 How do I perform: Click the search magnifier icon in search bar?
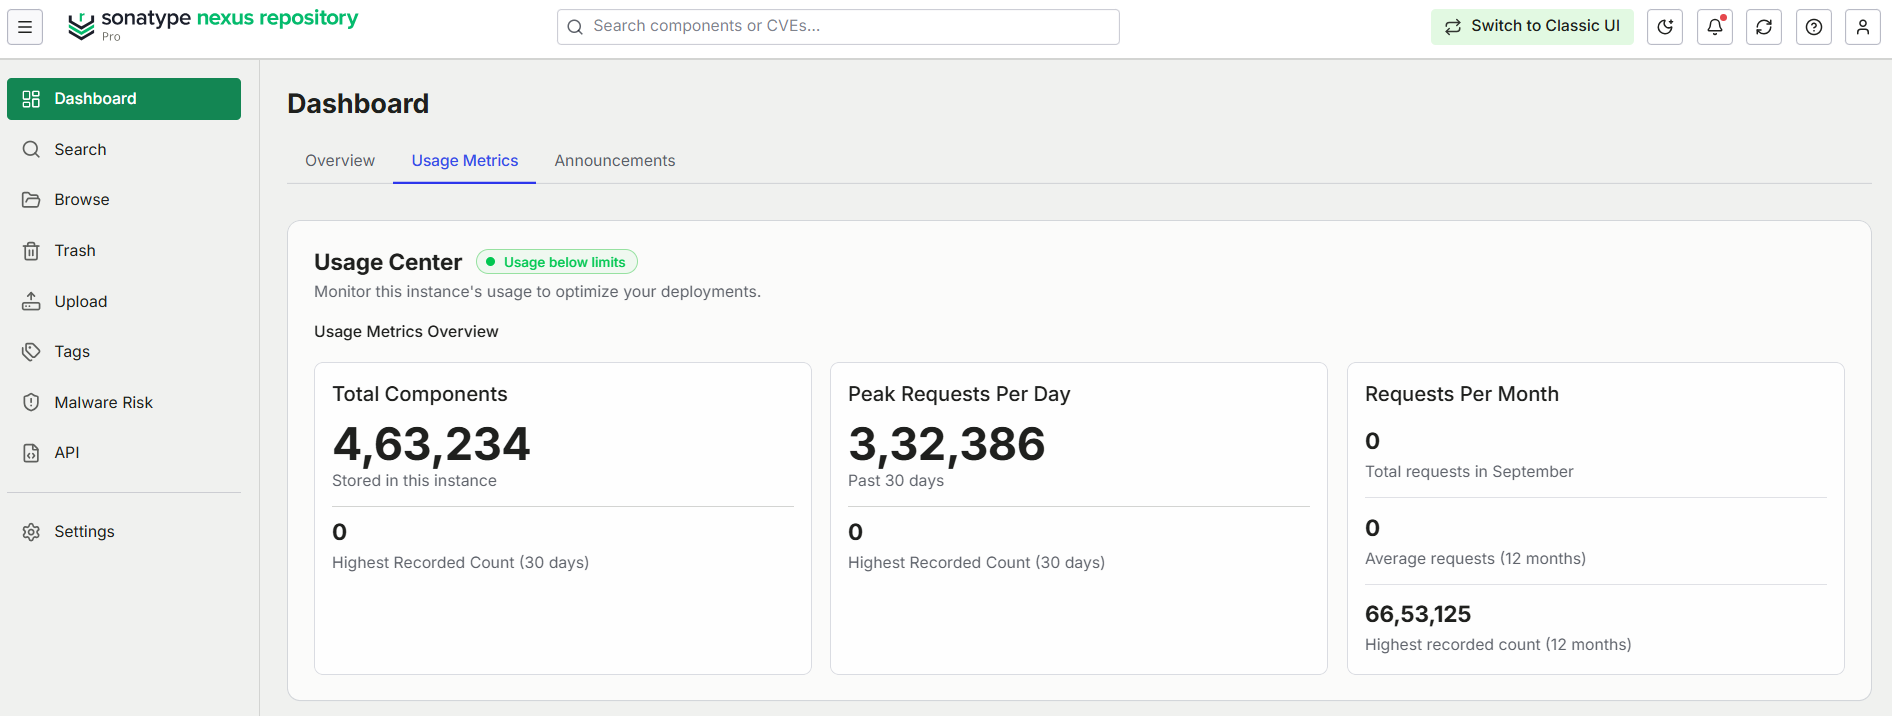coord(575,27)
